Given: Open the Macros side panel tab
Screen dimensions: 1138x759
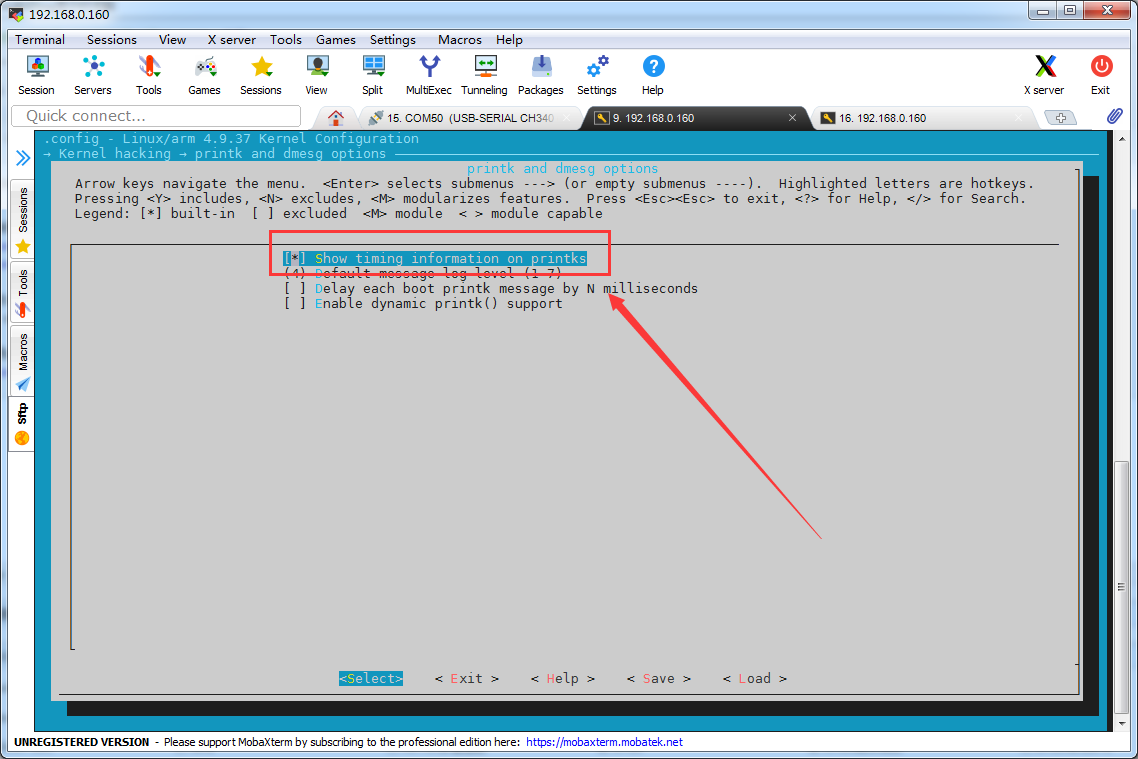Looking at the screenshot, I should point(22,361).
